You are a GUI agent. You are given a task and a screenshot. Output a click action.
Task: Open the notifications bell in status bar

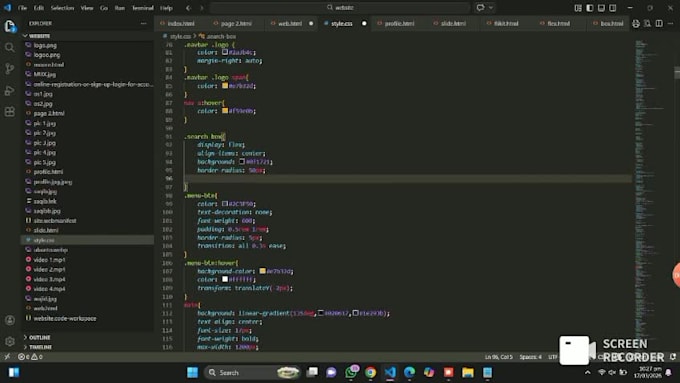[x=673, y=357]
